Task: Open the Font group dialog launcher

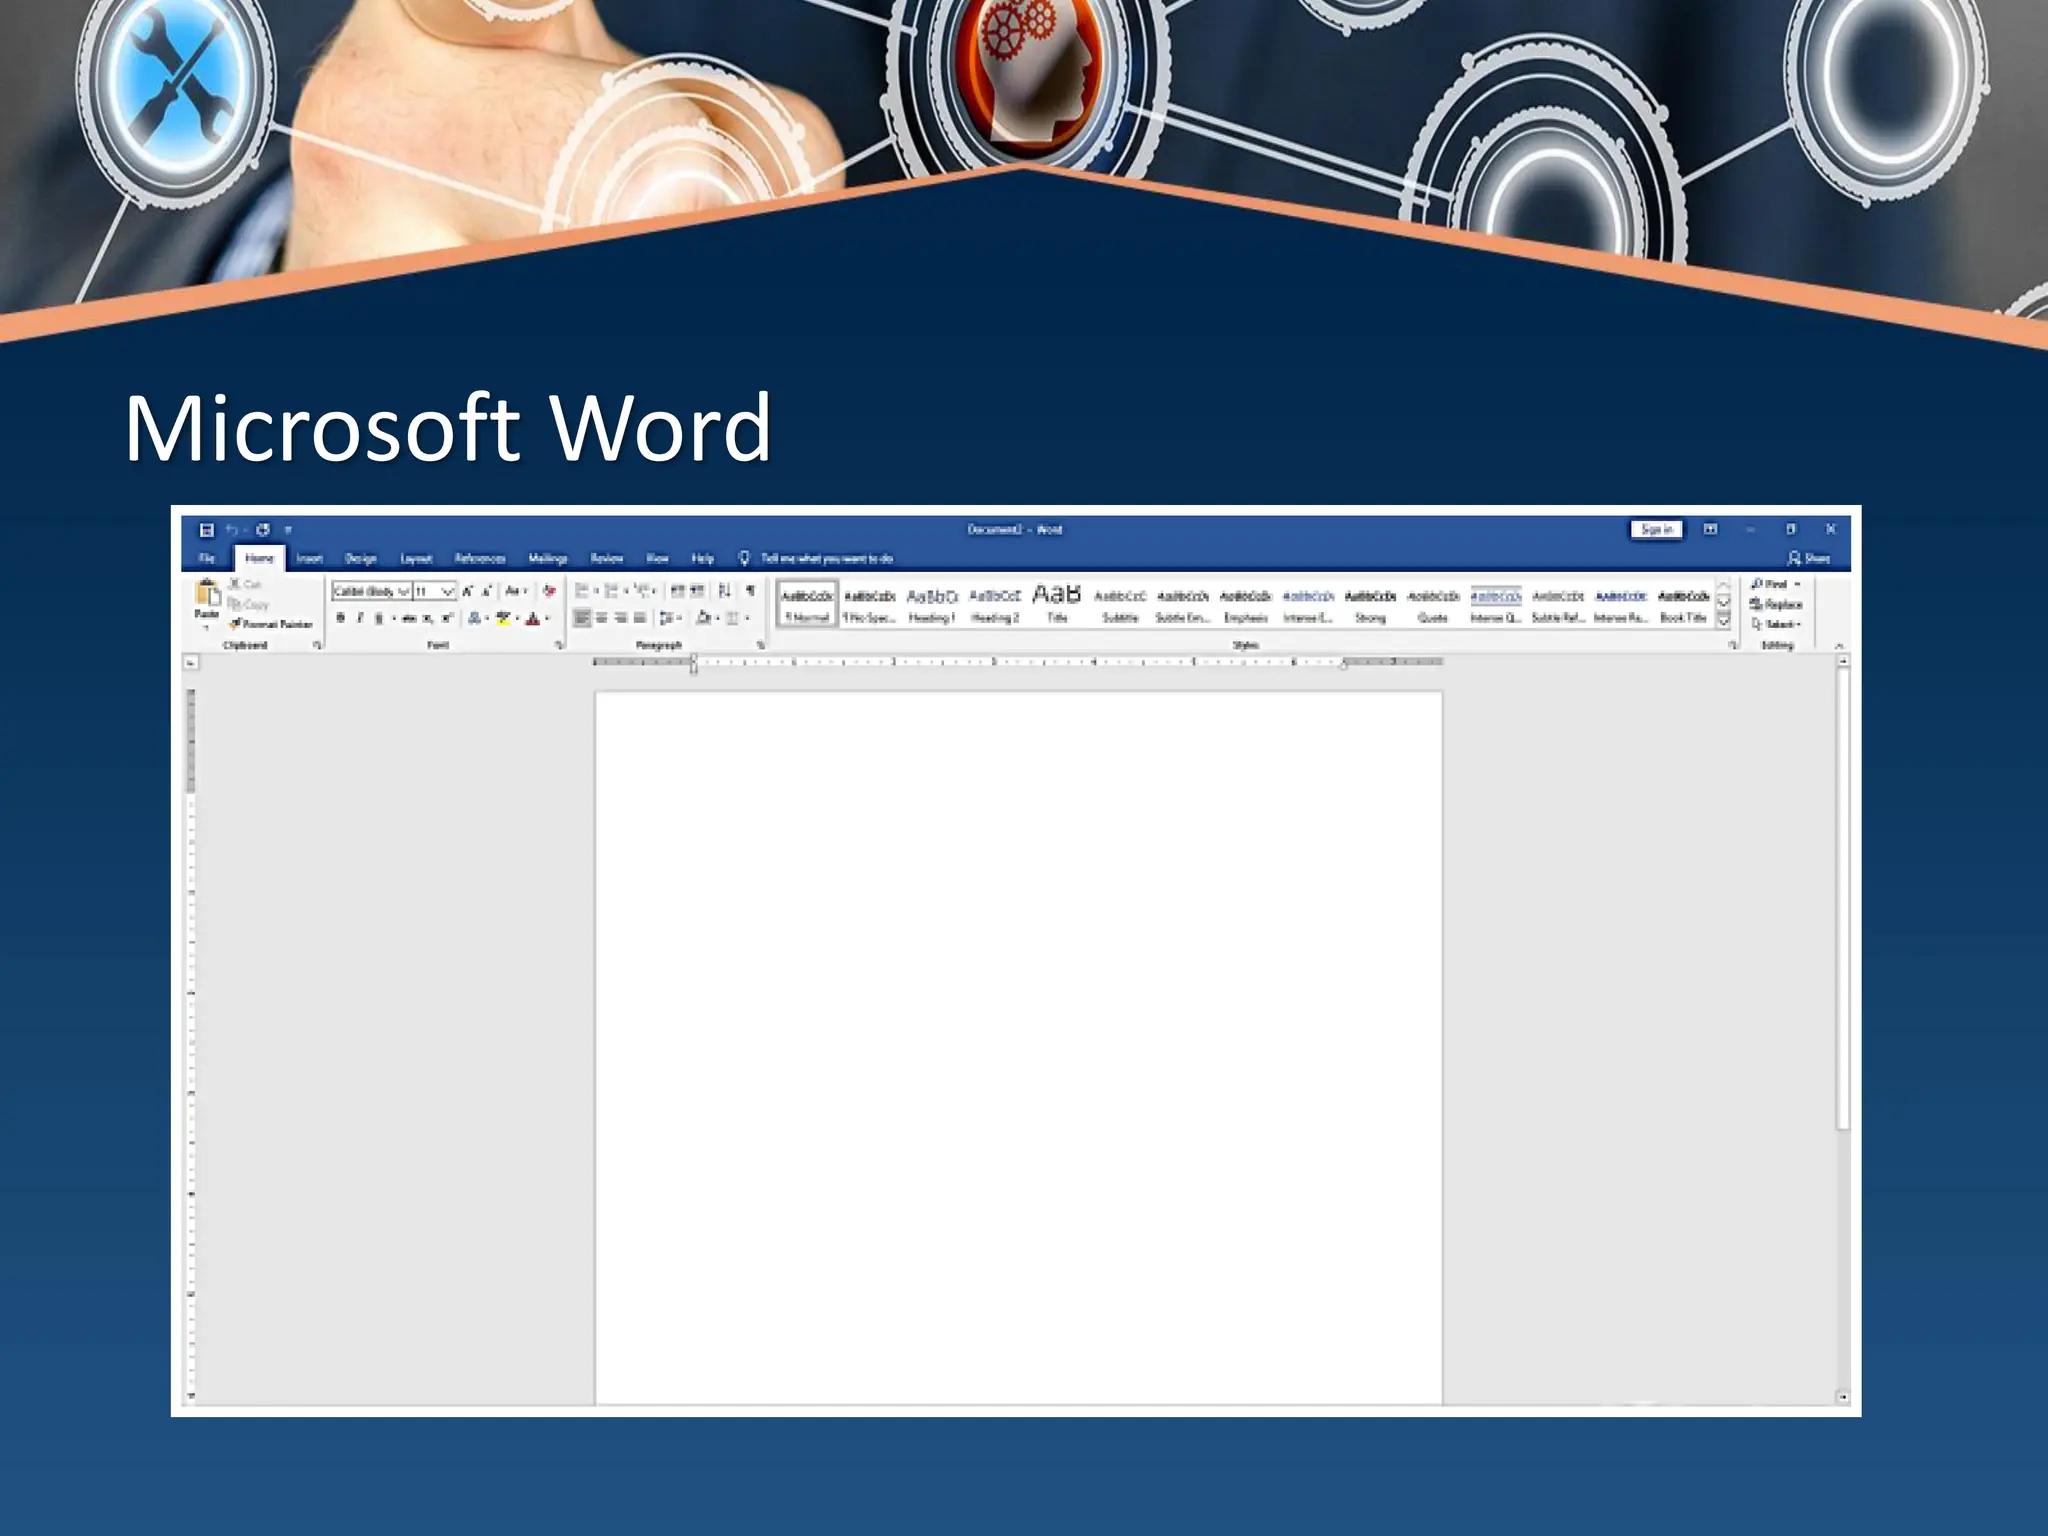Action: [x=559, y=646]
